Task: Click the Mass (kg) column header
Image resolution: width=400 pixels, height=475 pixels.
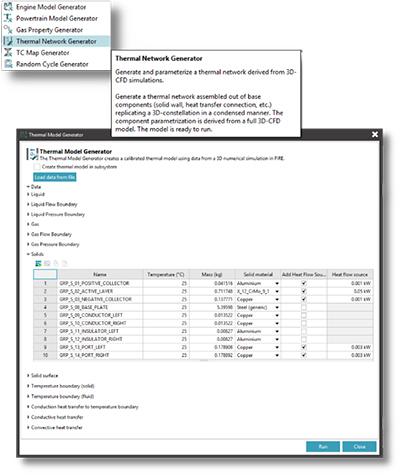Action: pyautogui.click(x=212, y=274)
